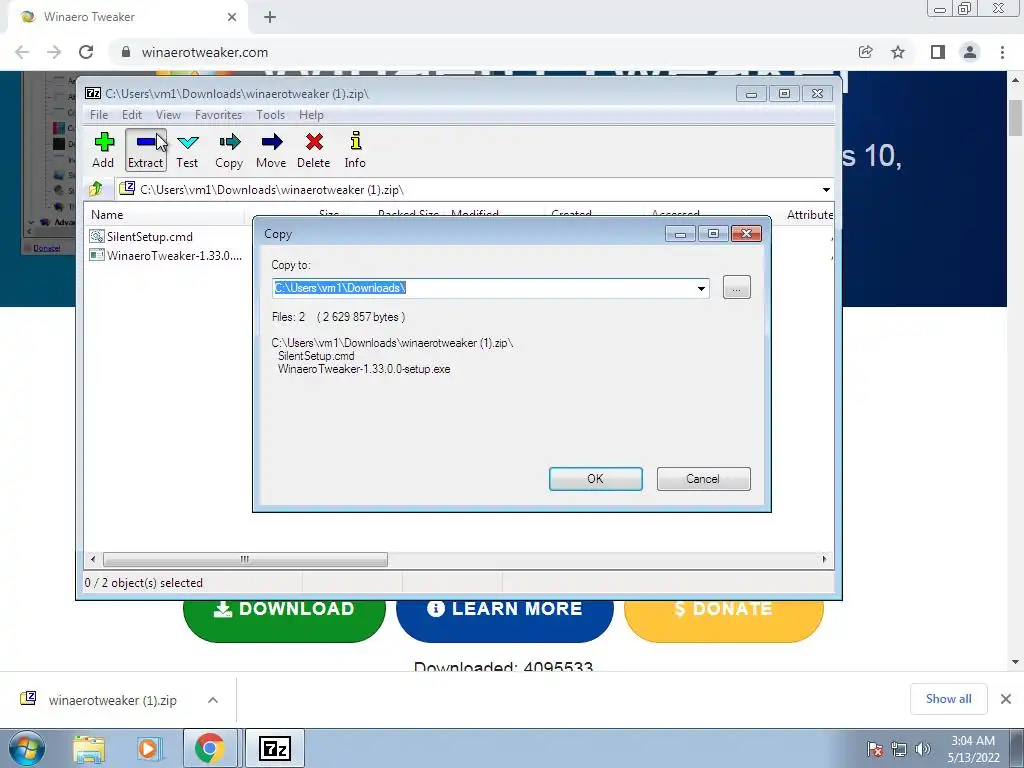Viewport: 1024px width, 768px height.
Task: Click the 7-Zip horizontal scrollbar thumb
Action: coord(245,559)
